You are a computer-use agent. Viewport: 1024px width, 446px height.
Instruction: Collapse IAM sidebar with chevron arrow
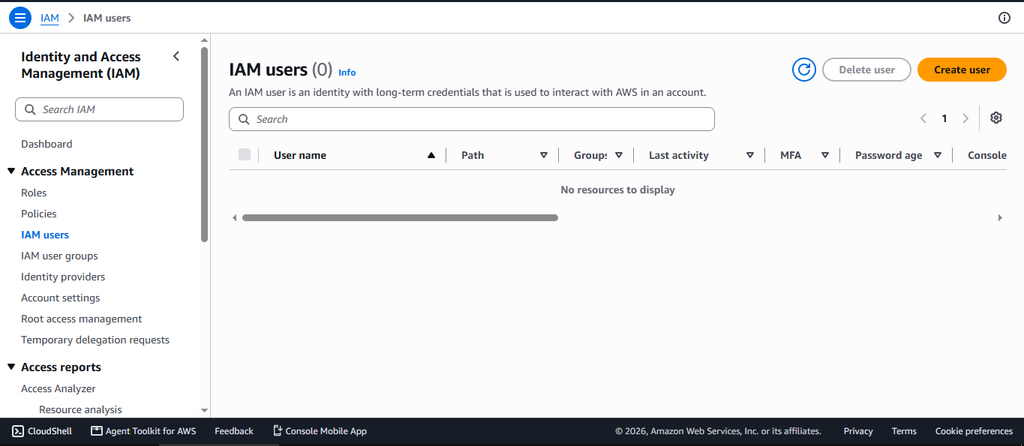click(176, 56)
